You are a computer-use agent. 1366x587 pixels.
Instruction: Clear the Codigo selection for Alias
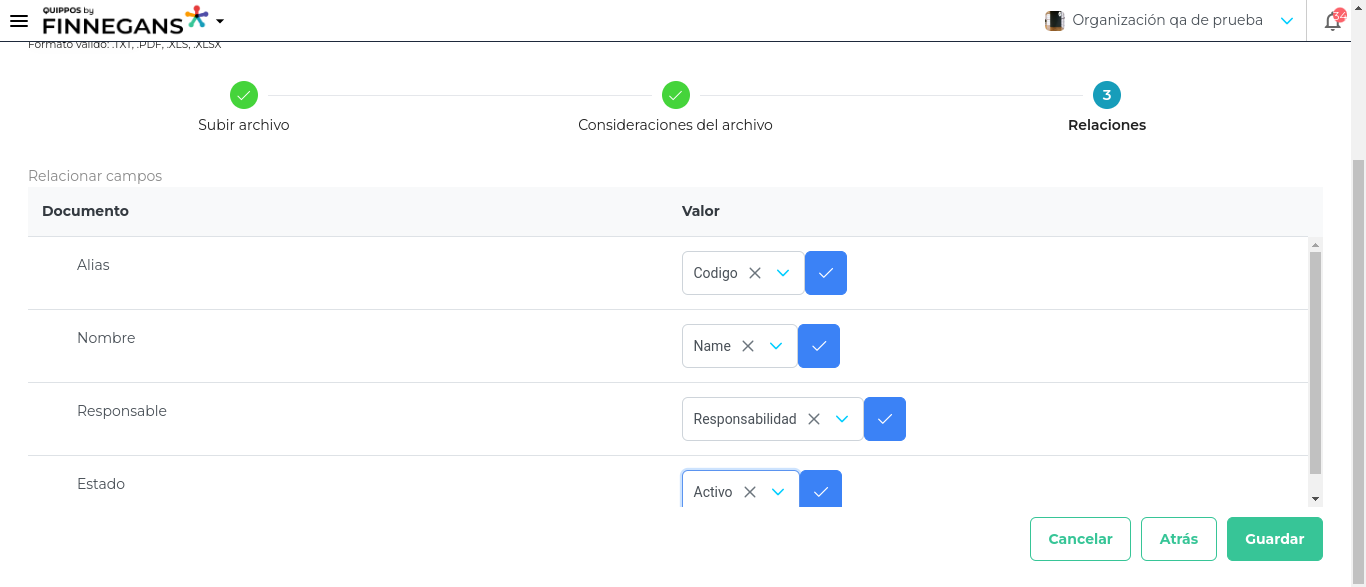pyautogui.click(x=755, y=273)
